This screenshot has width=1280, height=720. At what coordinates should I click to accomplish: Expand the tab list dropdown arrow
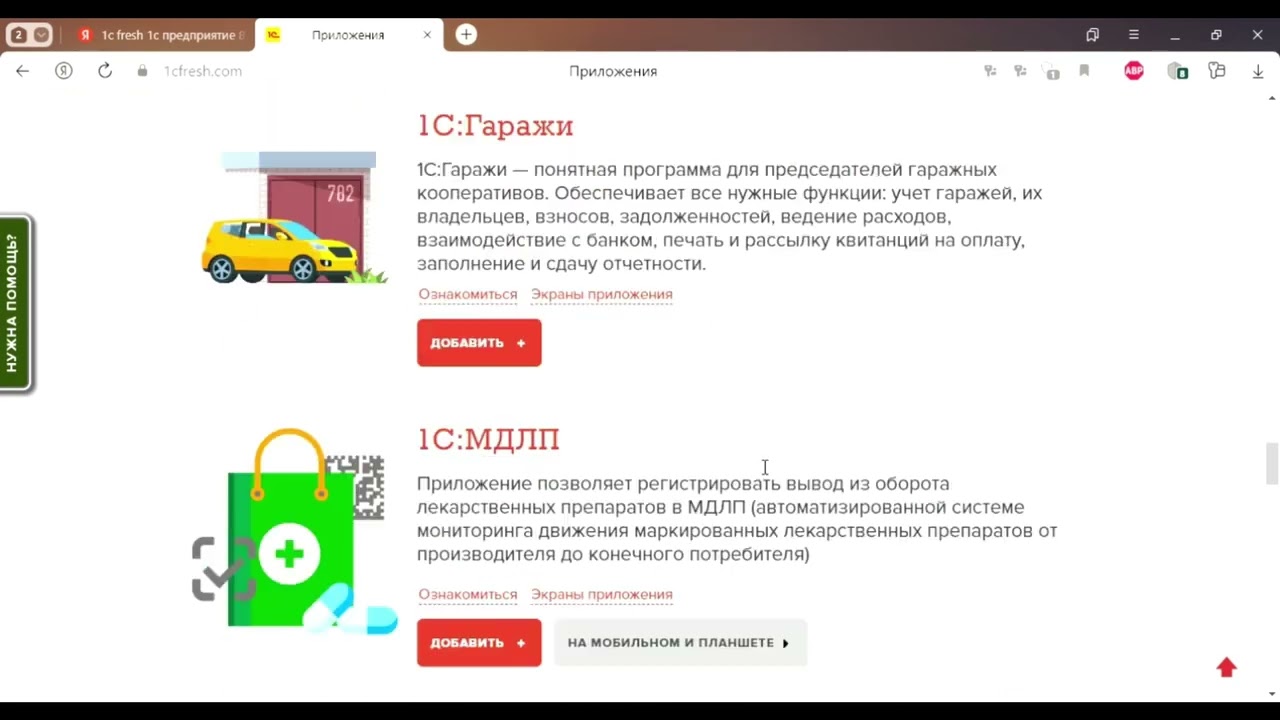click(42, 35)
